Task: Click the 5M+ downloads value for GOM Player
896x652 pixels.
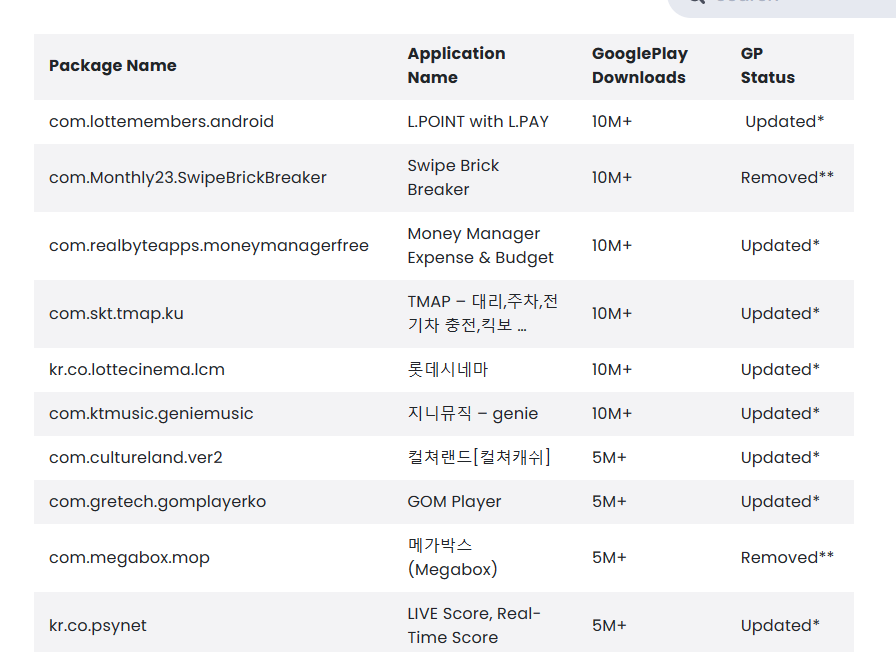Action: point(609,502)
